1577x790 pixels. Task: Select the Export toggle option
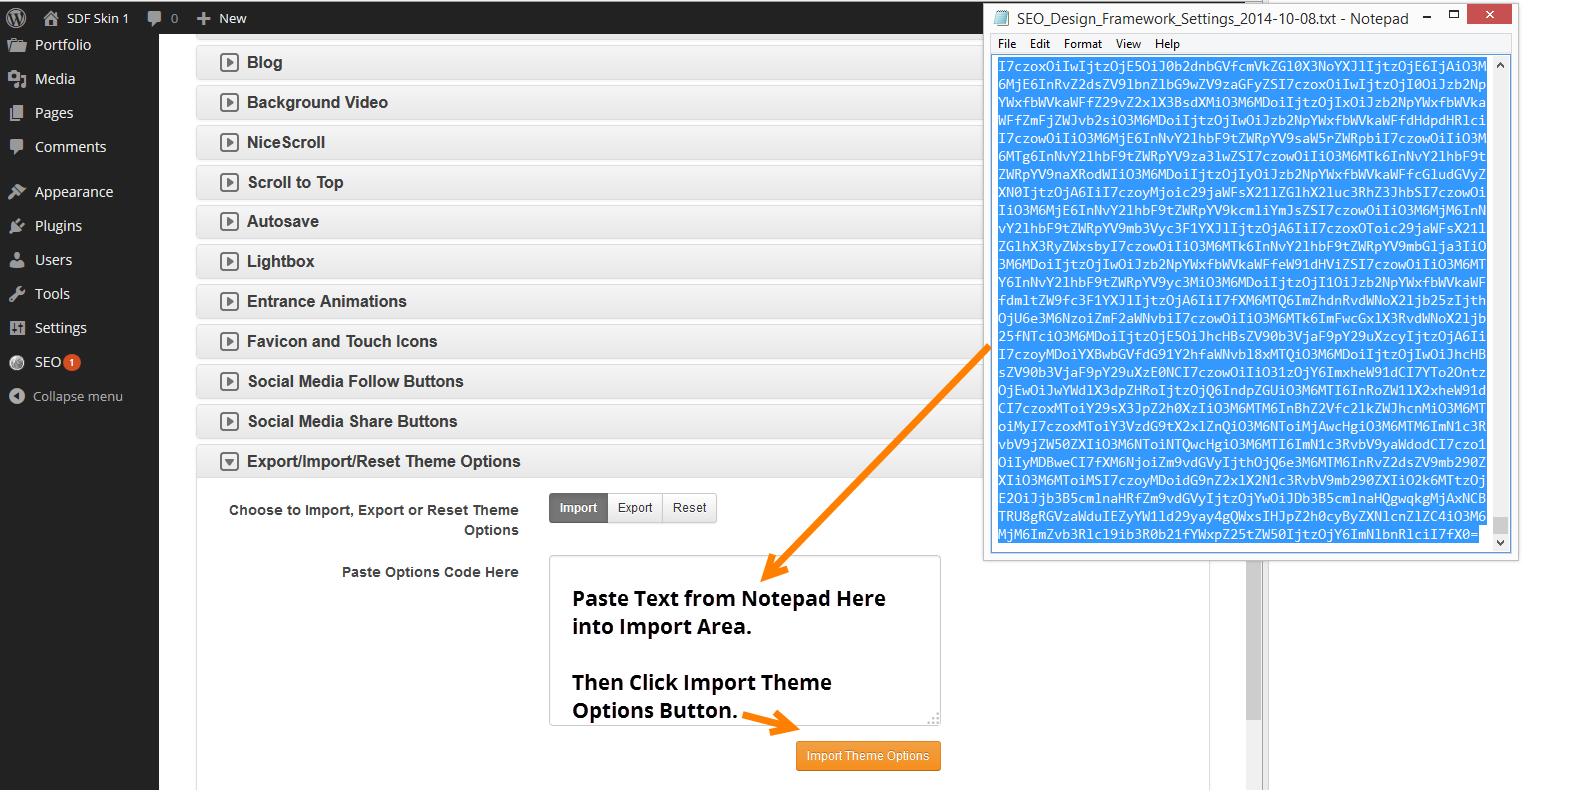pos(635,508)
